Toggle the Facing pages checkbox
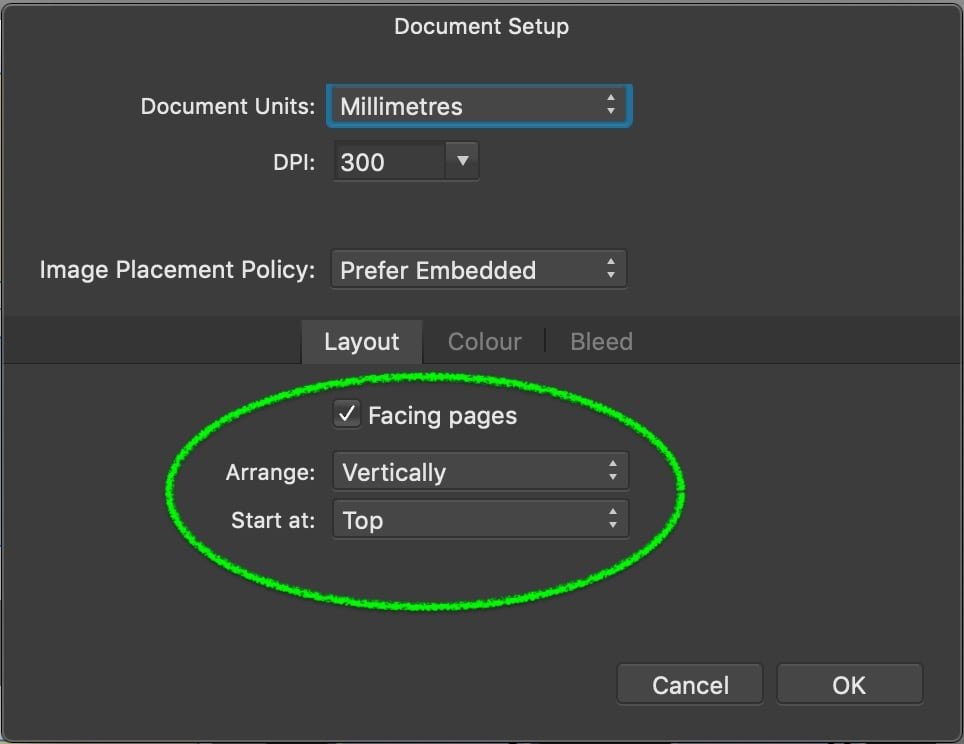 tap(347, 413)
